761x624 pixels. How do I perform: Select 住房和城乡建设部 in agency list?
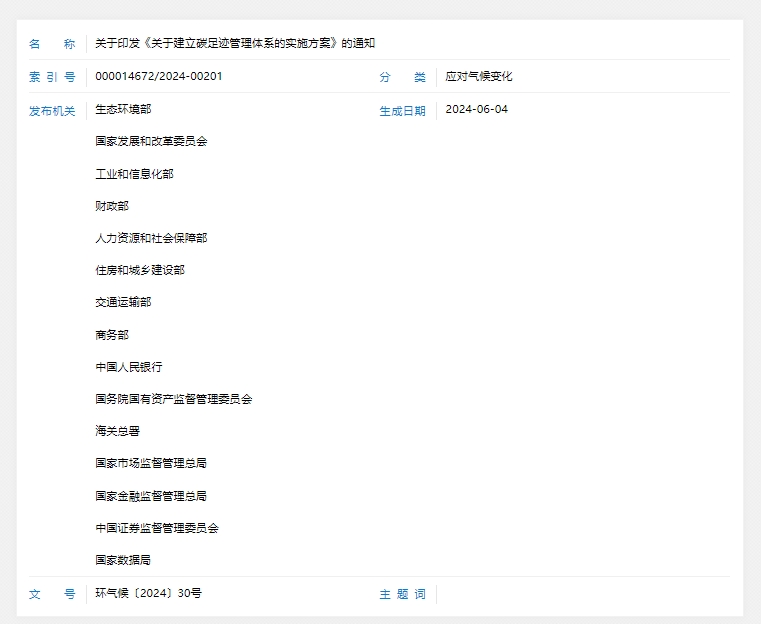coord(140,270)
